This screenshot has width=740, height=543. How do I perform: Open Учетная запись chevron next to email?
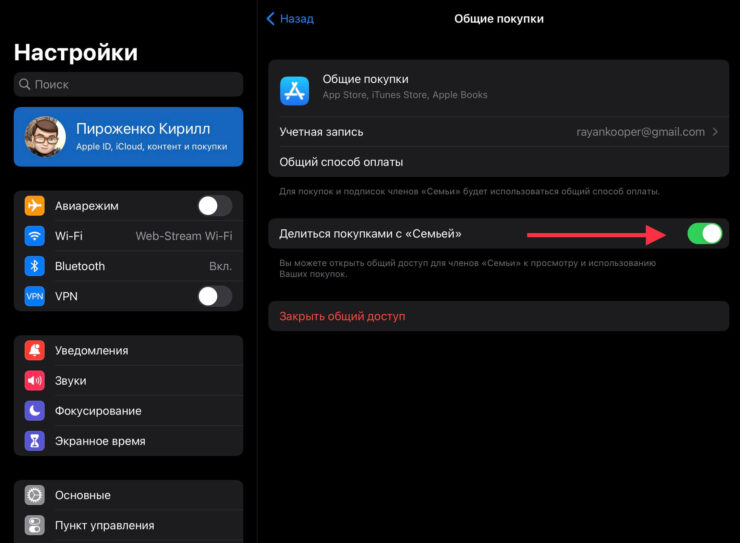(x=715, y=132)
